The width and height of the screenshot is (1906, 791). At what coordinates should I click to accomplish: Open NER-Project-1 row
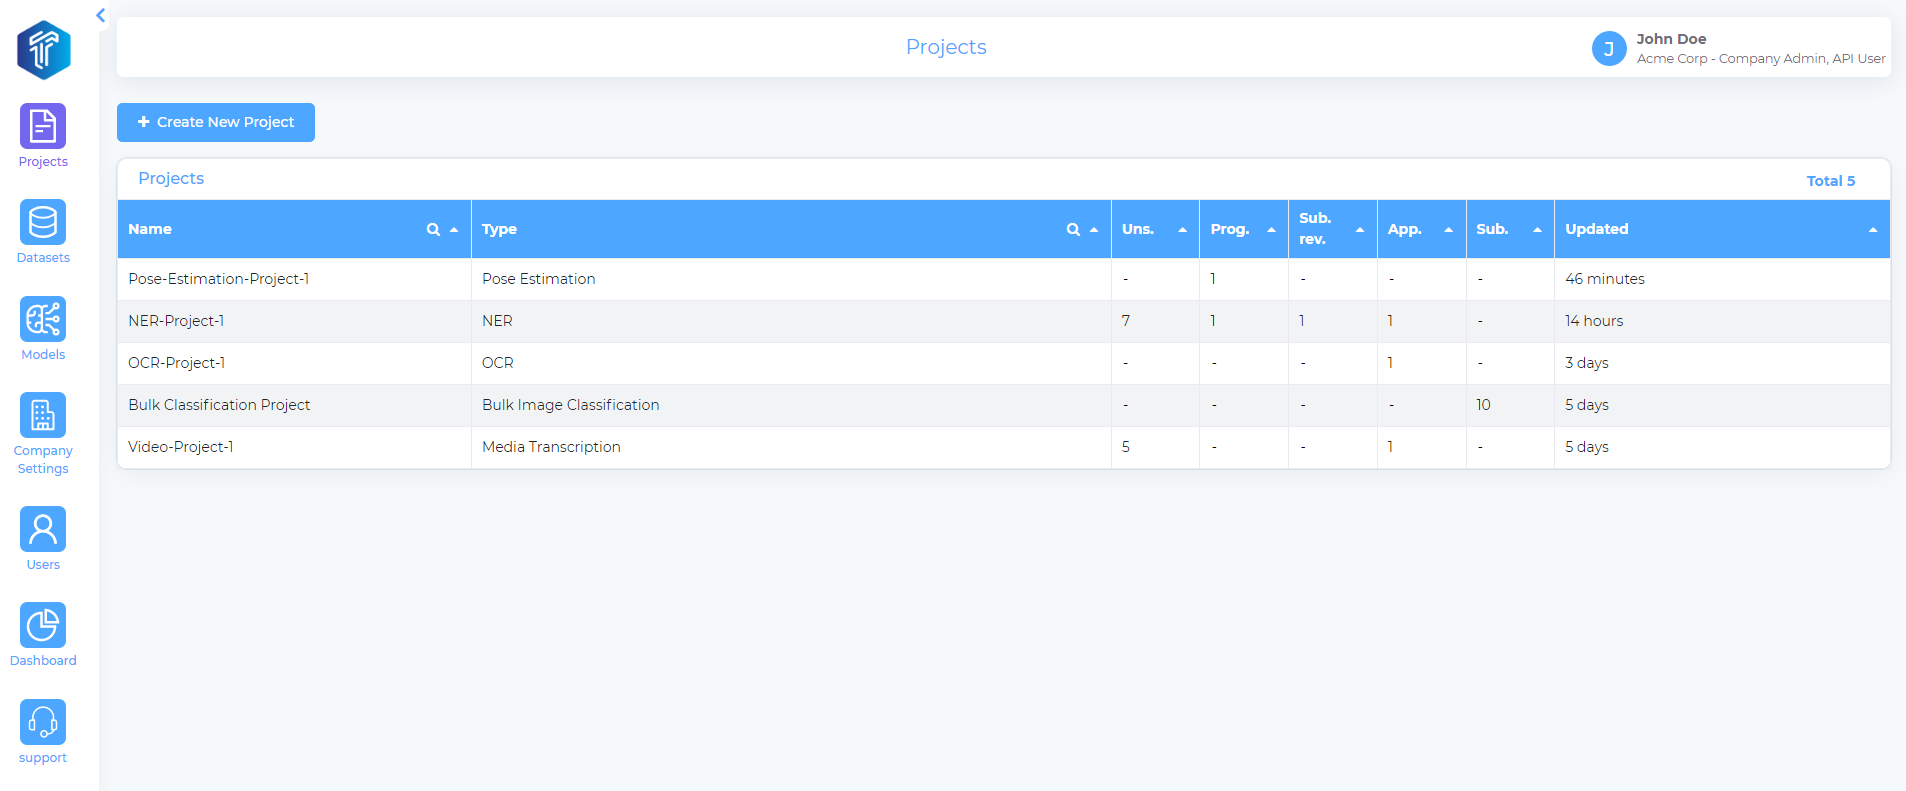[1004, 321]
